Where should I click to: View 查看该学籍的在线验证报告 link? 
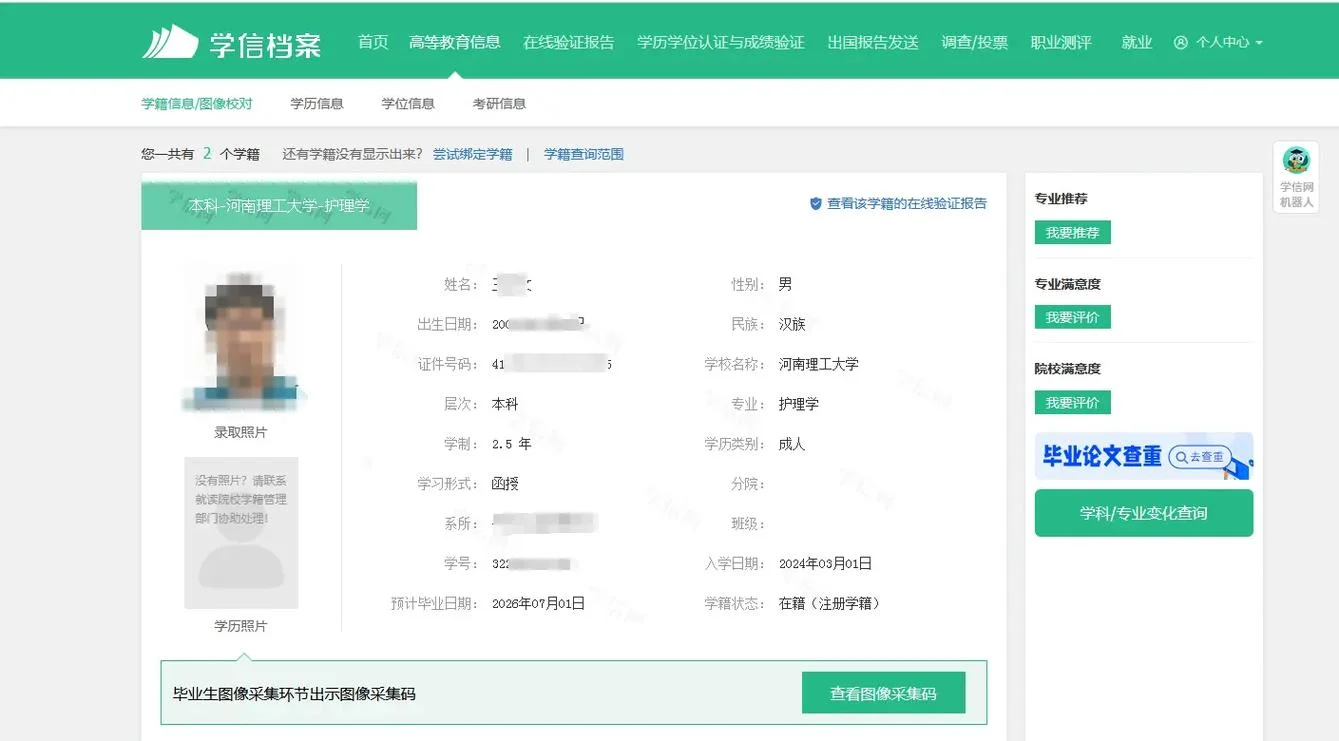click(x=906, y=203)
